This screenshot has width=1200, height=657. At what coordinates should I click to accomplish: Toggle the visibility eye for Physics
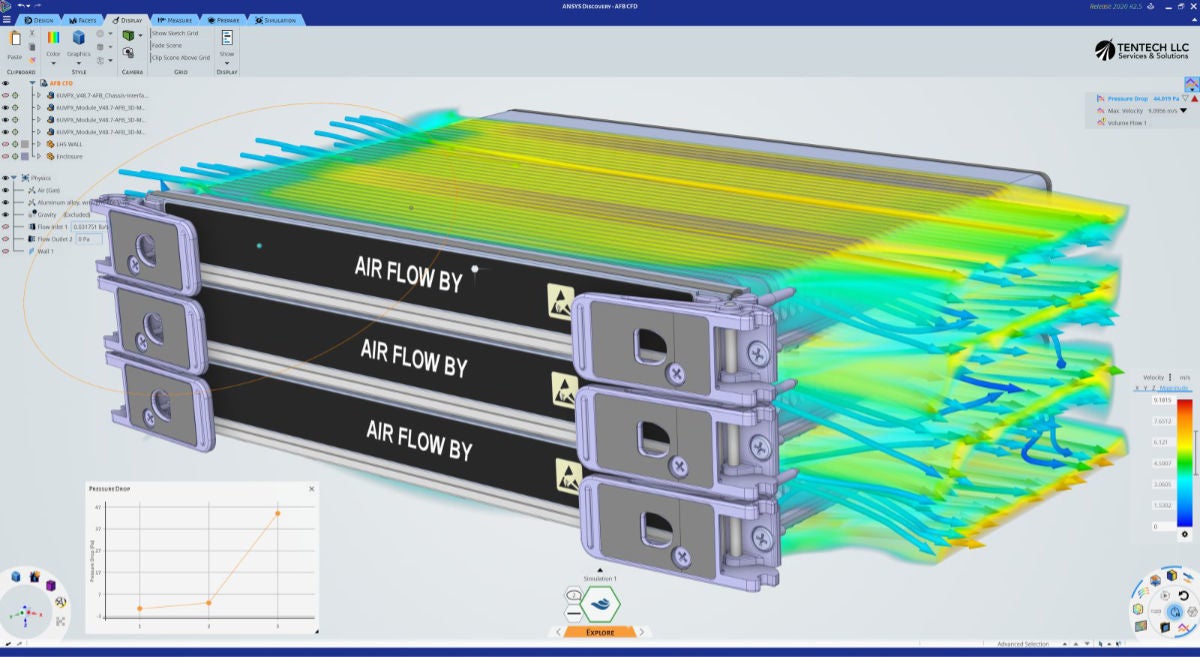6,178
